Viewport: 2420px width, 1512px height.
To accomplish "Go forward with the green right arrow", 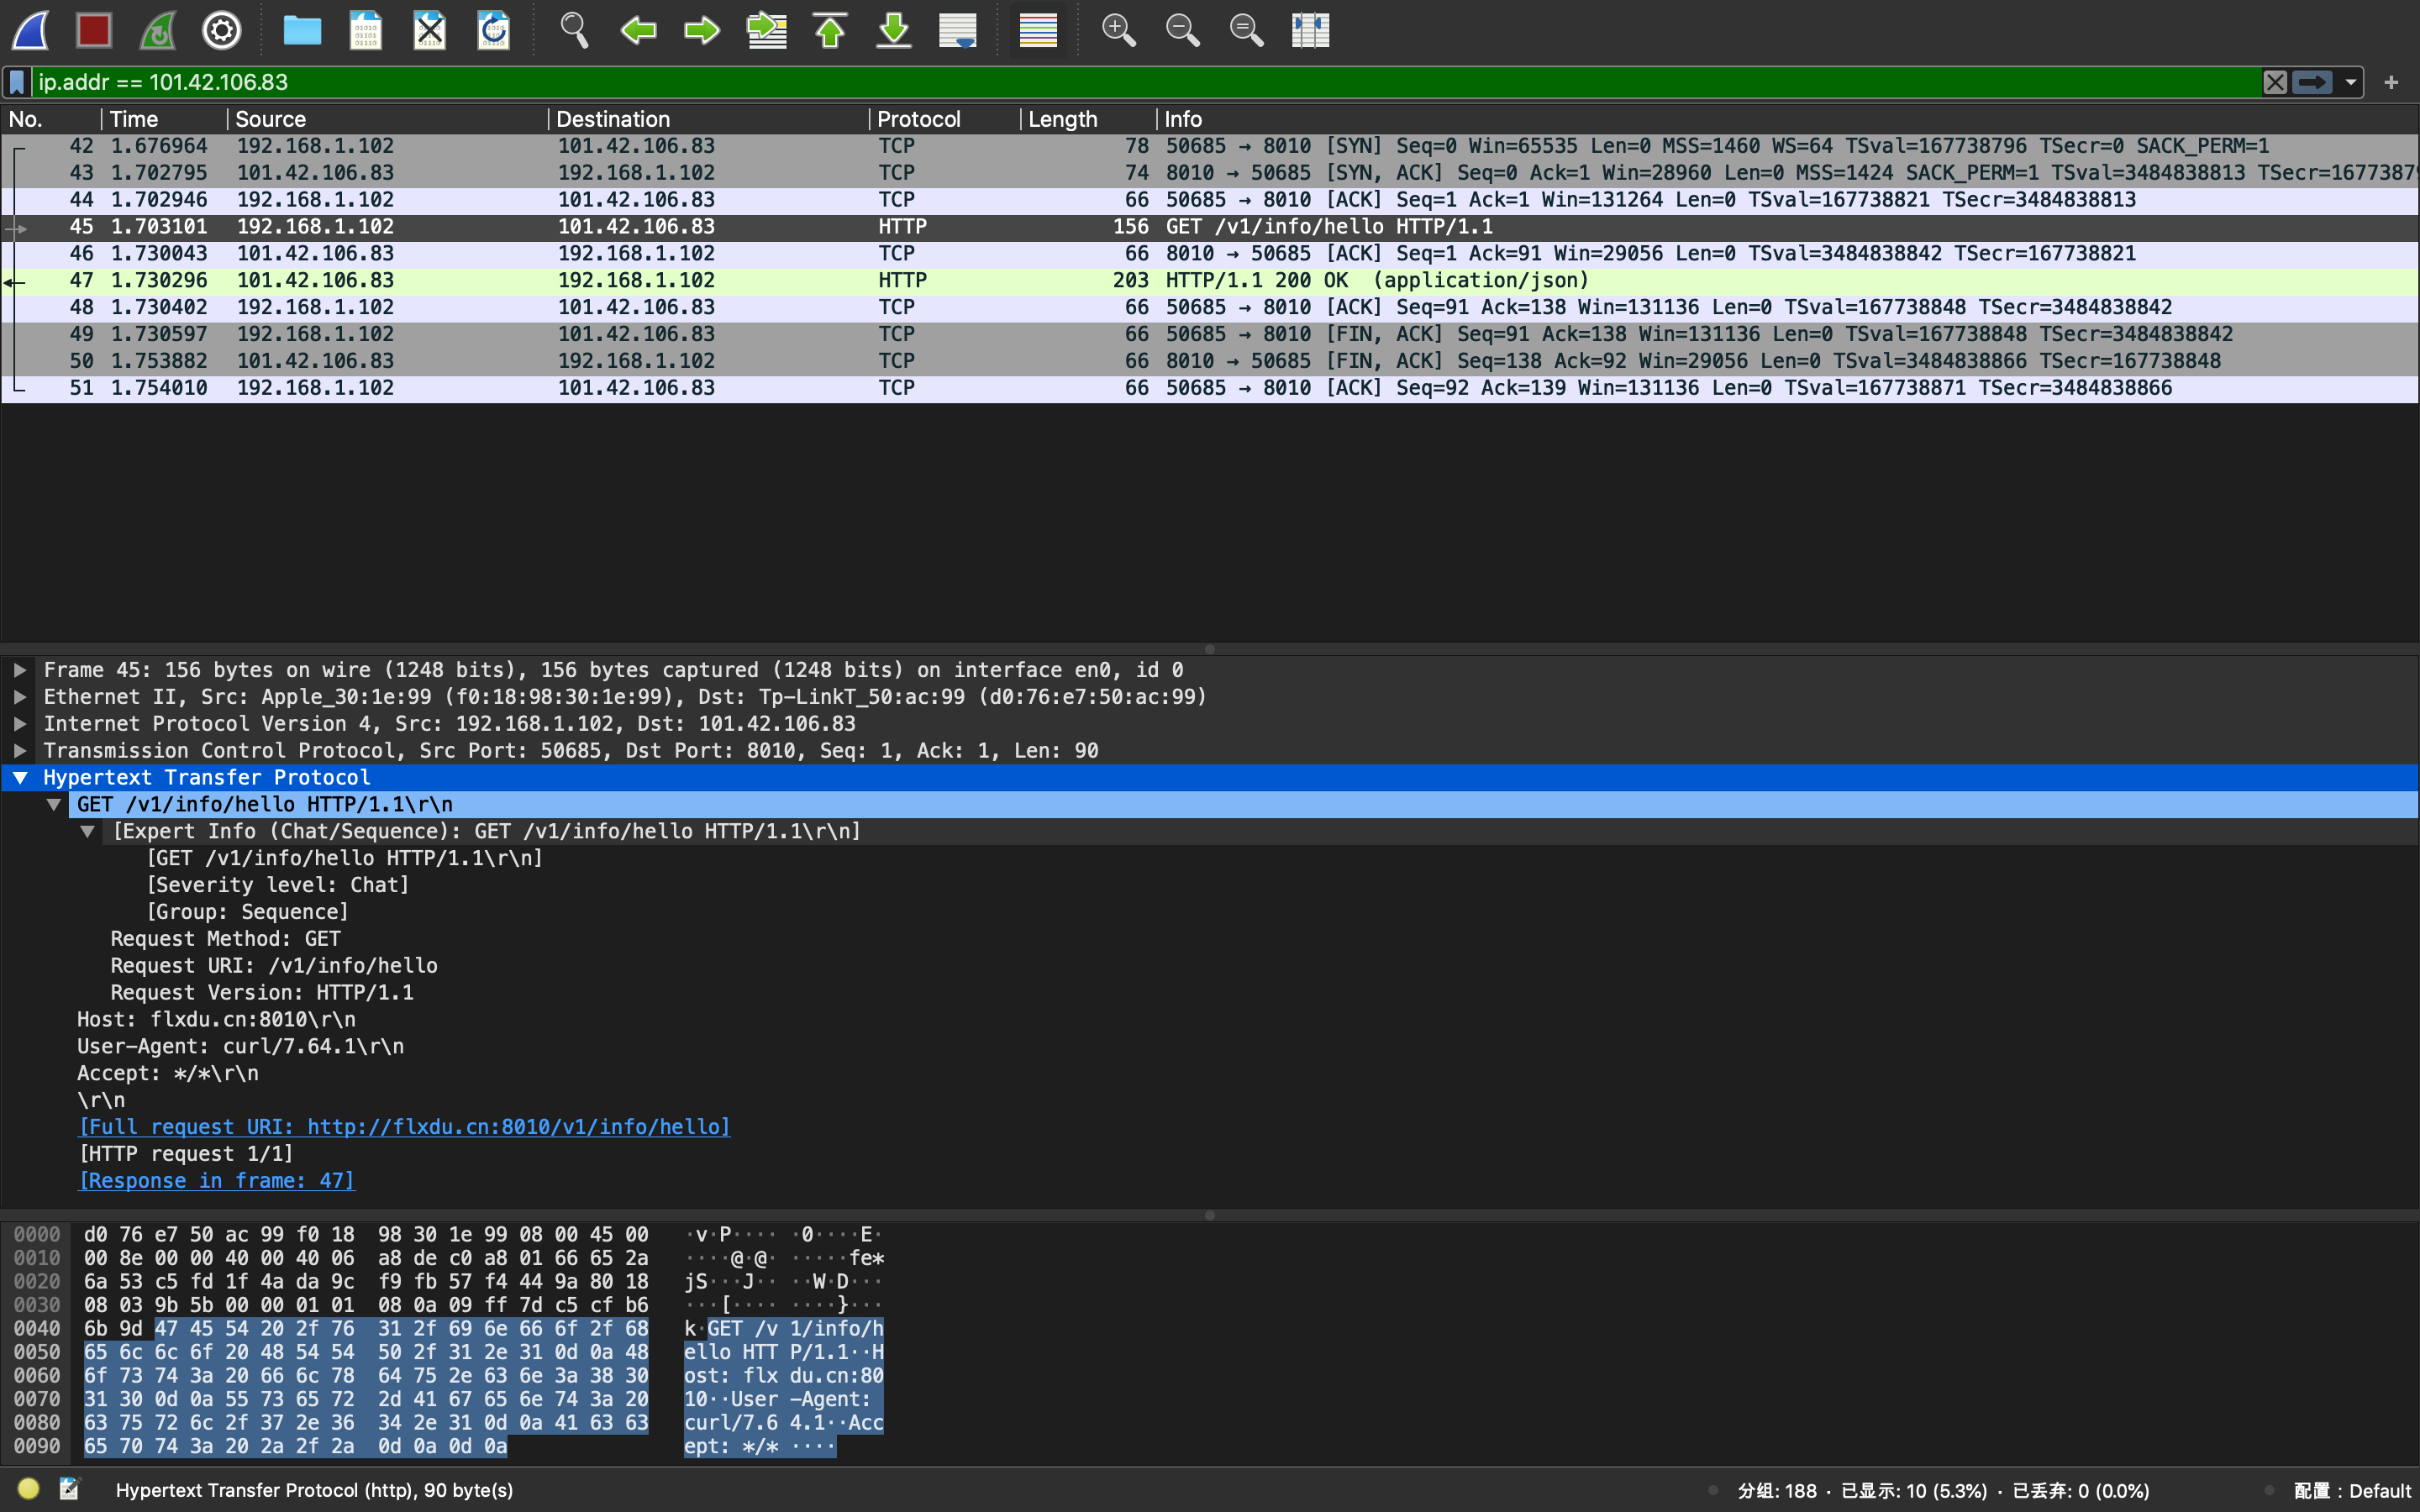I will tap(702, 30).
